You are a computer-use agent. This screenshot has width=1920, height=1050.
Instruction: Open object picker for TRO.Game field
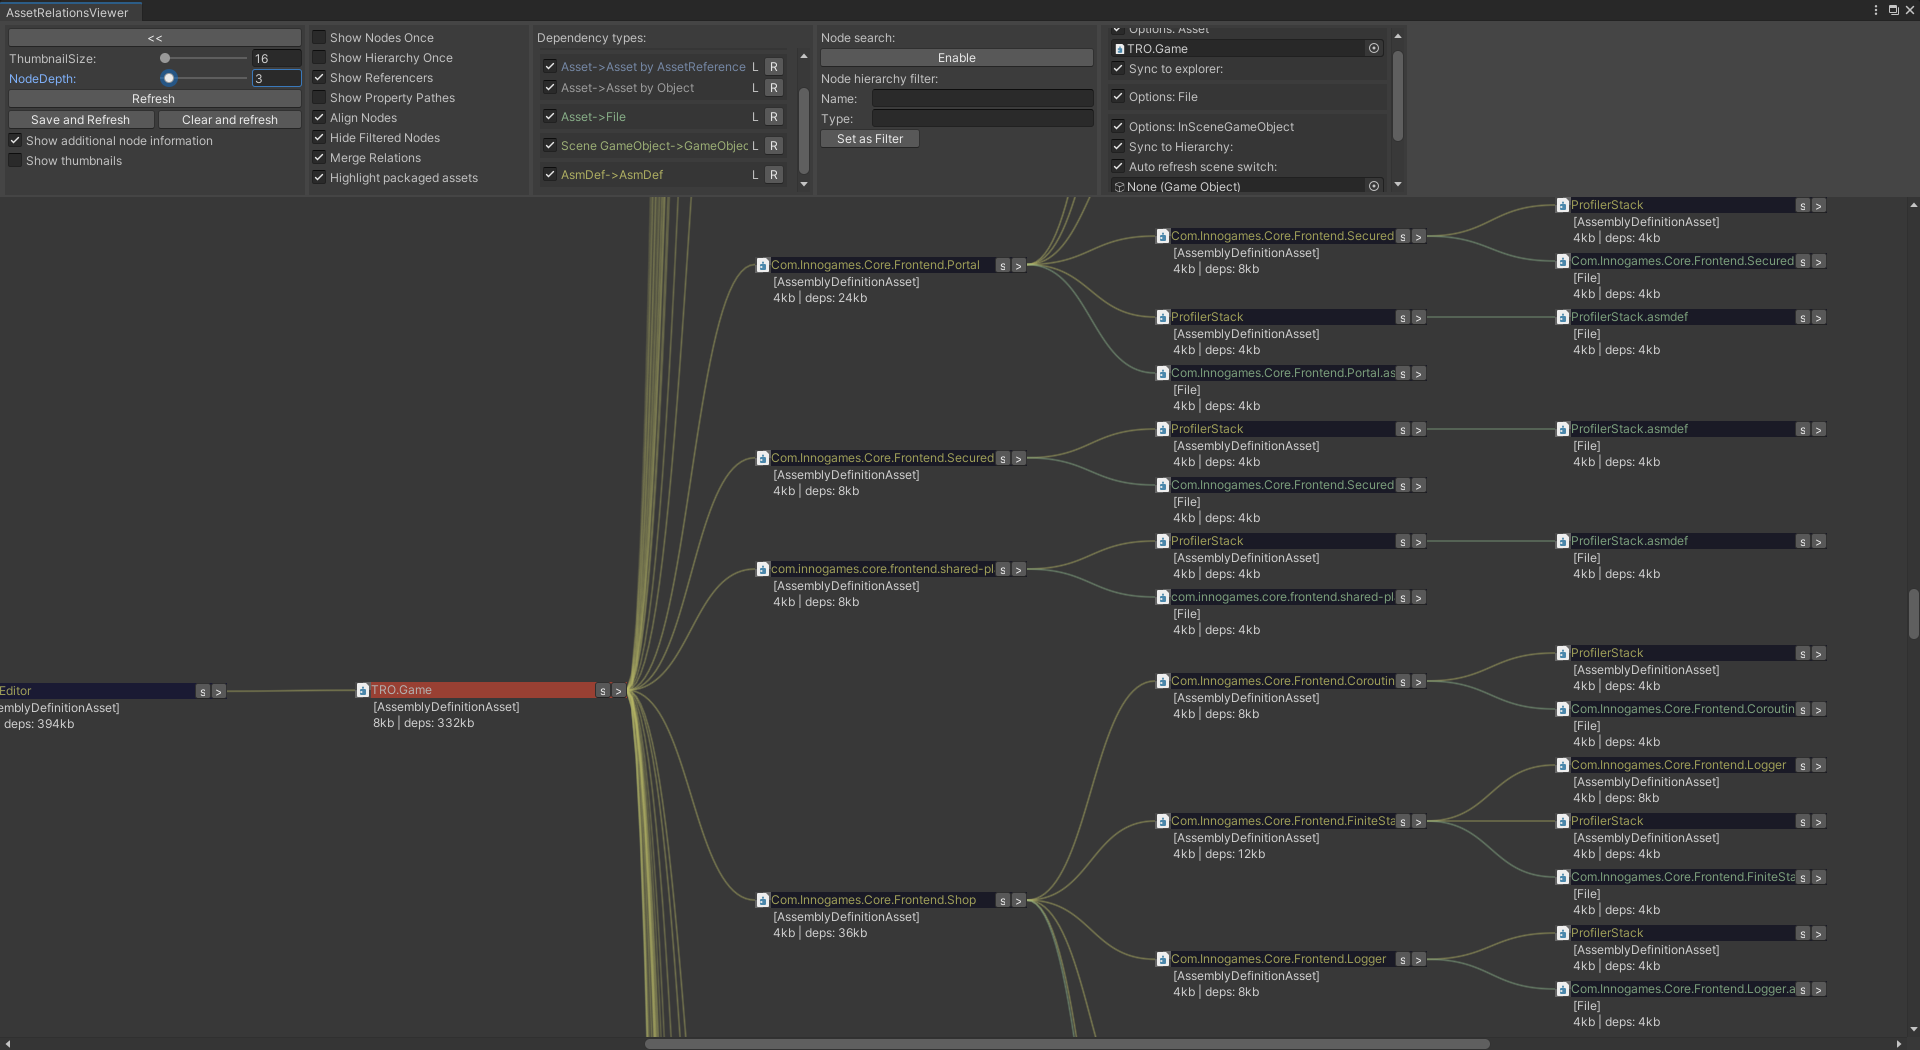coord(1374,48)
